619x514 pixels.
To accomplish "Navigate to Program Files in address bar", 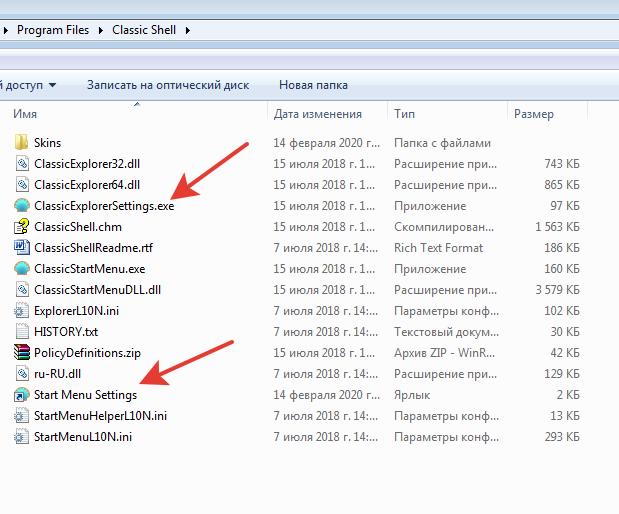I will tap(52, 30).
